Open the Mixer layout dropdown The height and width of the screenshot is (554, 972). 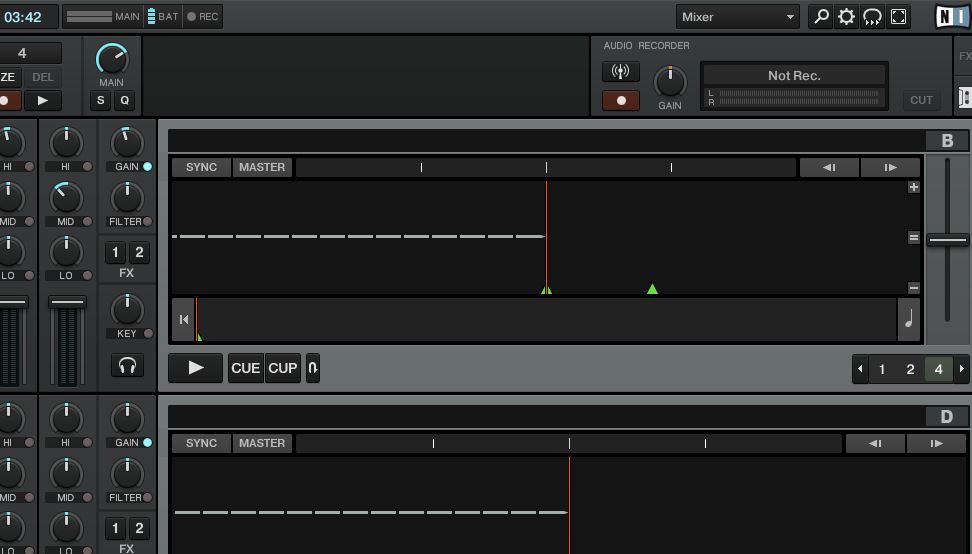pos(737,17)
